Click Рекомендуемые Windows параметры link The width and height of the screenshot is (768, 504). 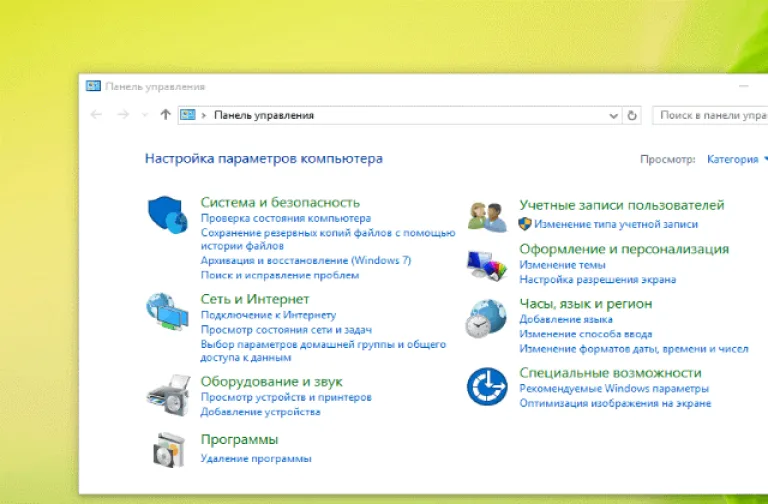tap(614, 388)
